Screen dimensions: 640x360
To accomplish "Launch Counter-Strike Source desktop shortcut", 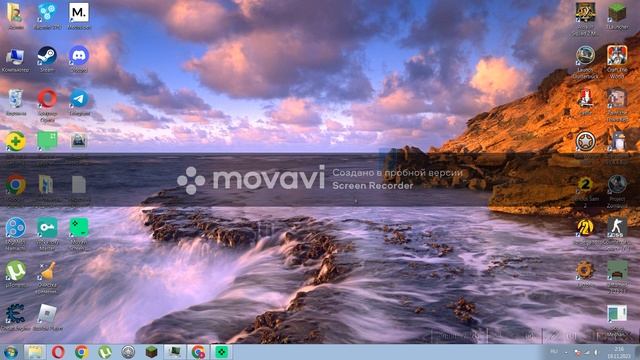I will coord(617,228).
